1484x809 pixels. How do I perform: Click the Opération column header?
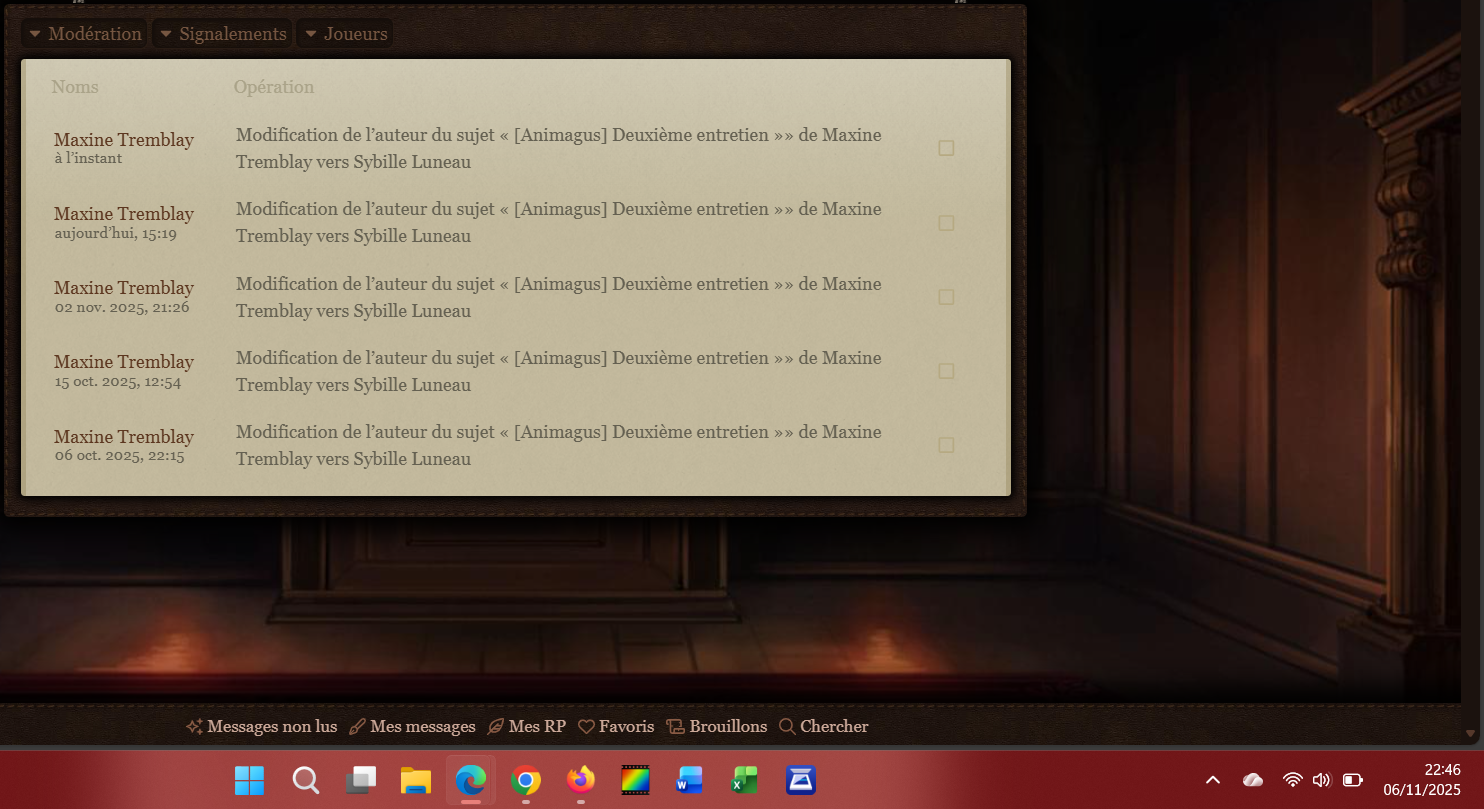tap(274, 87)
